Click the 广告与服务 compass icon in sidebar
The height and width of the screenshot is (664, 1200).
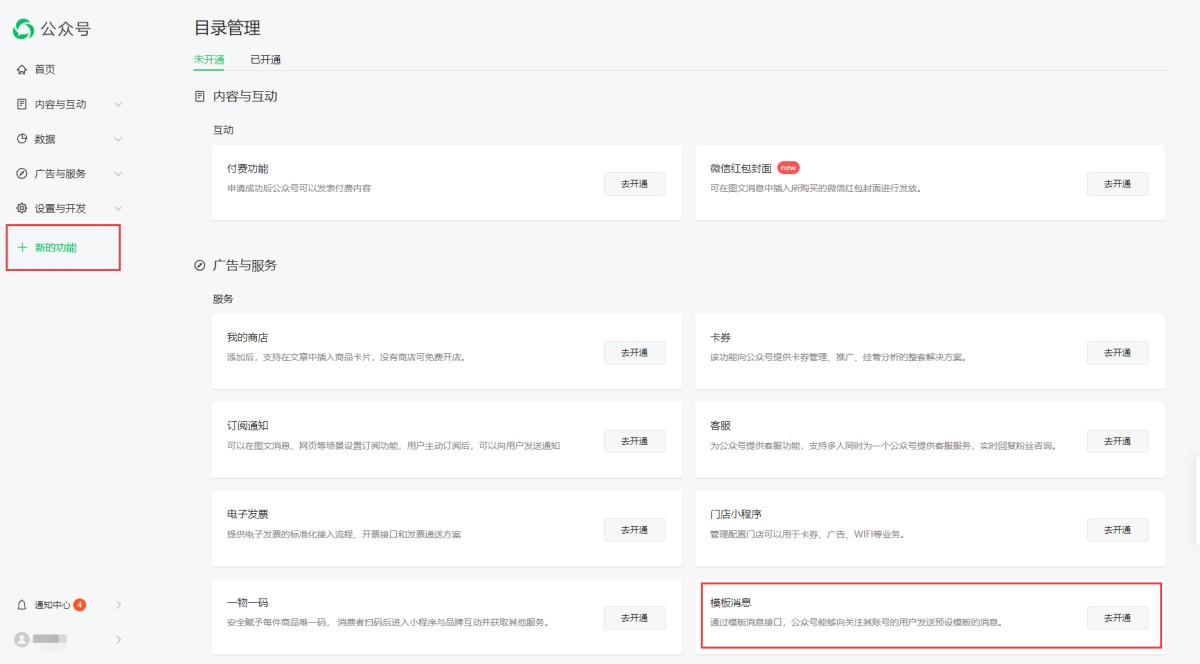click(22, 174)
